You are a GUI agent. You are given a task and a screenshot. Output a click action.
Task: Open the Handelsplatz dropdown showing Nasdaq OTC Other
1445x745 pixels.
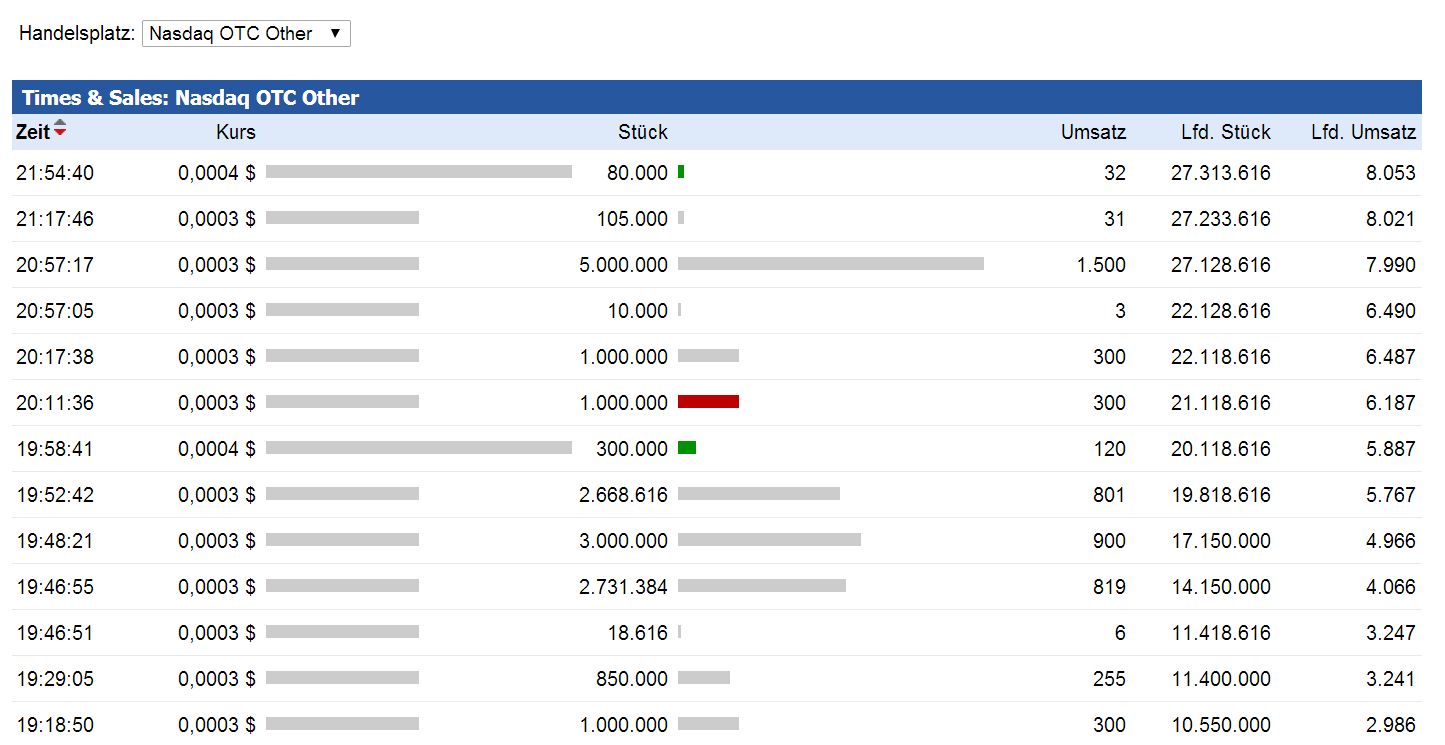click(x=246, y=33)
